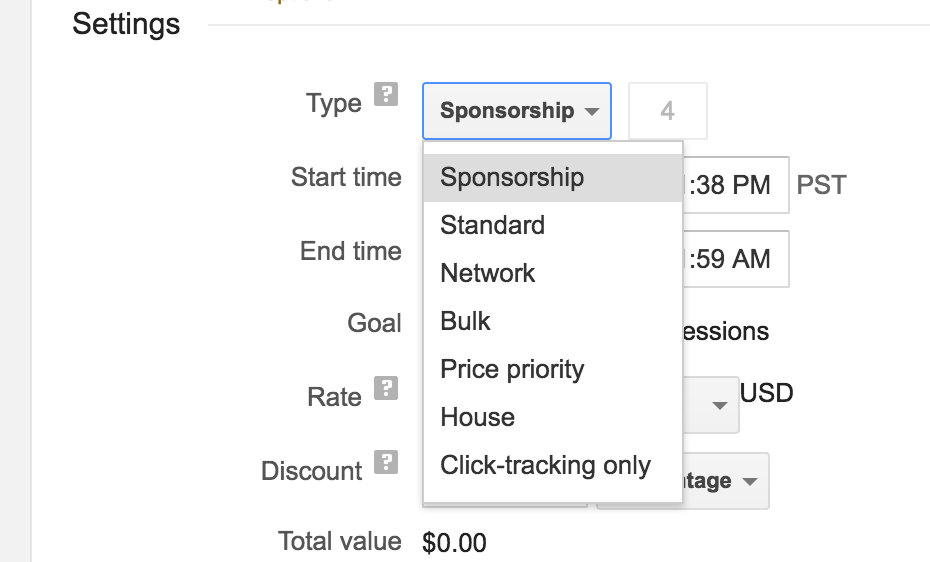The width and height of the screenshot is (930, 562).
Task: Click the Settings section heading
Action: click(126, 24)
